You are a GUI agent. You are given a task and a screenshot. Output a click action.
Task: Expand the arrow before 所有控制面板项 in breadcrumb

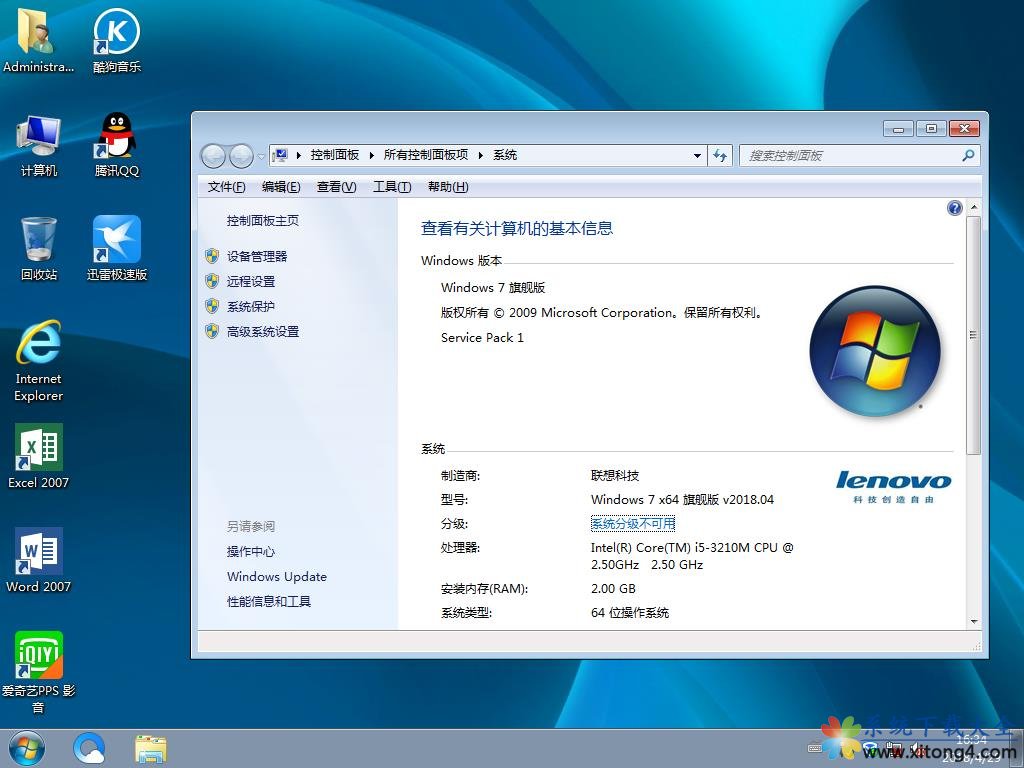click(372, 155)
